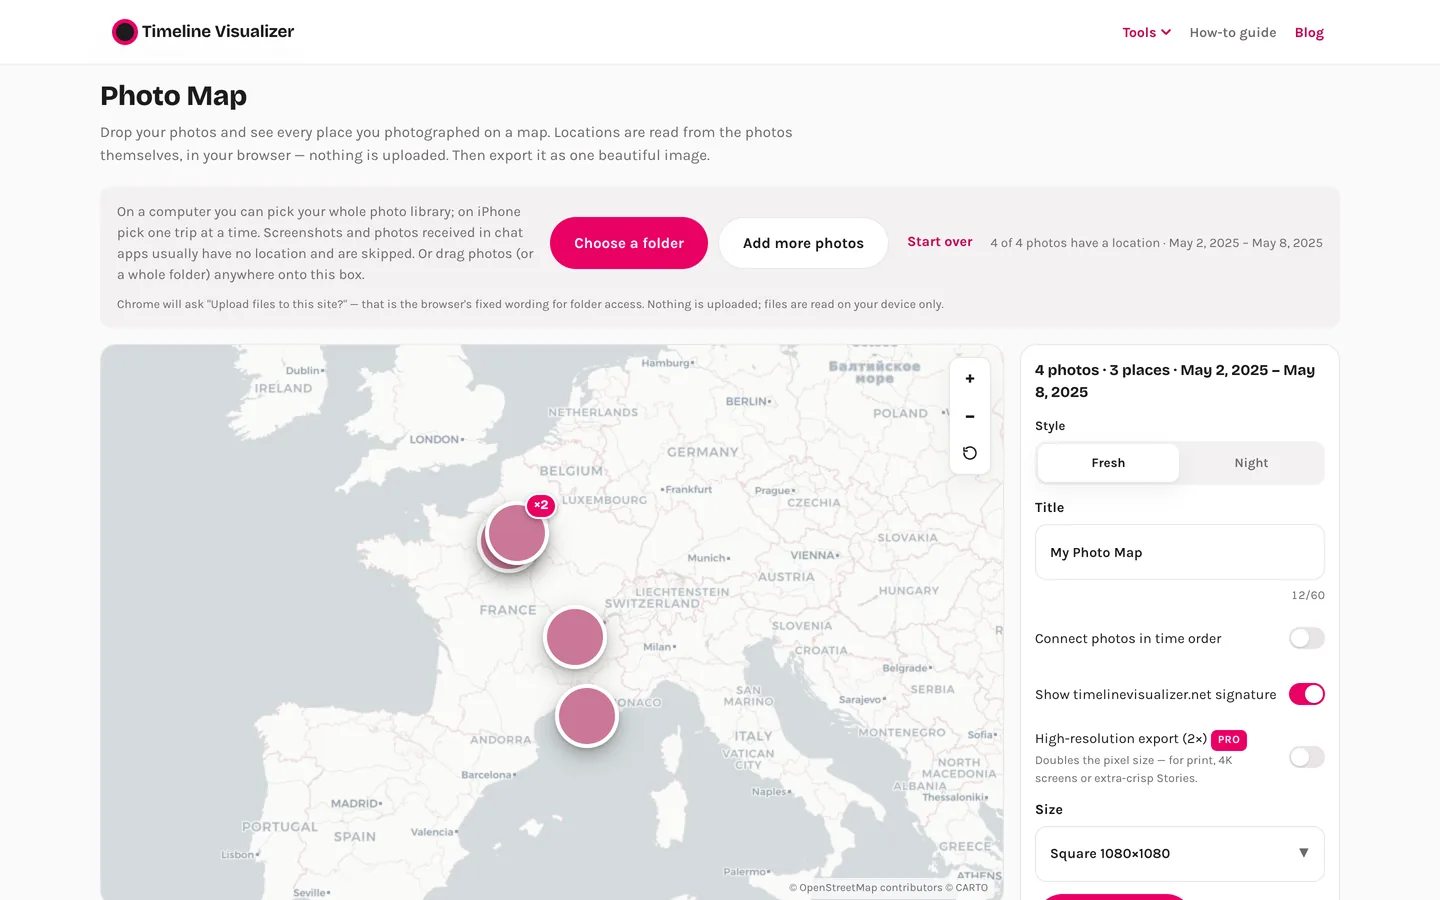Click Add more photos button
Screen dimensions: 1440x900
(x=803, y=243)
